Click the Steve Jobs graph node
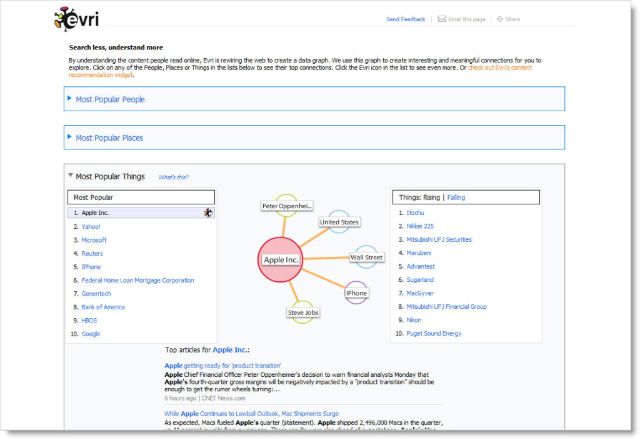The width and height of the screenshot is (640, 439). coord(303,313)
